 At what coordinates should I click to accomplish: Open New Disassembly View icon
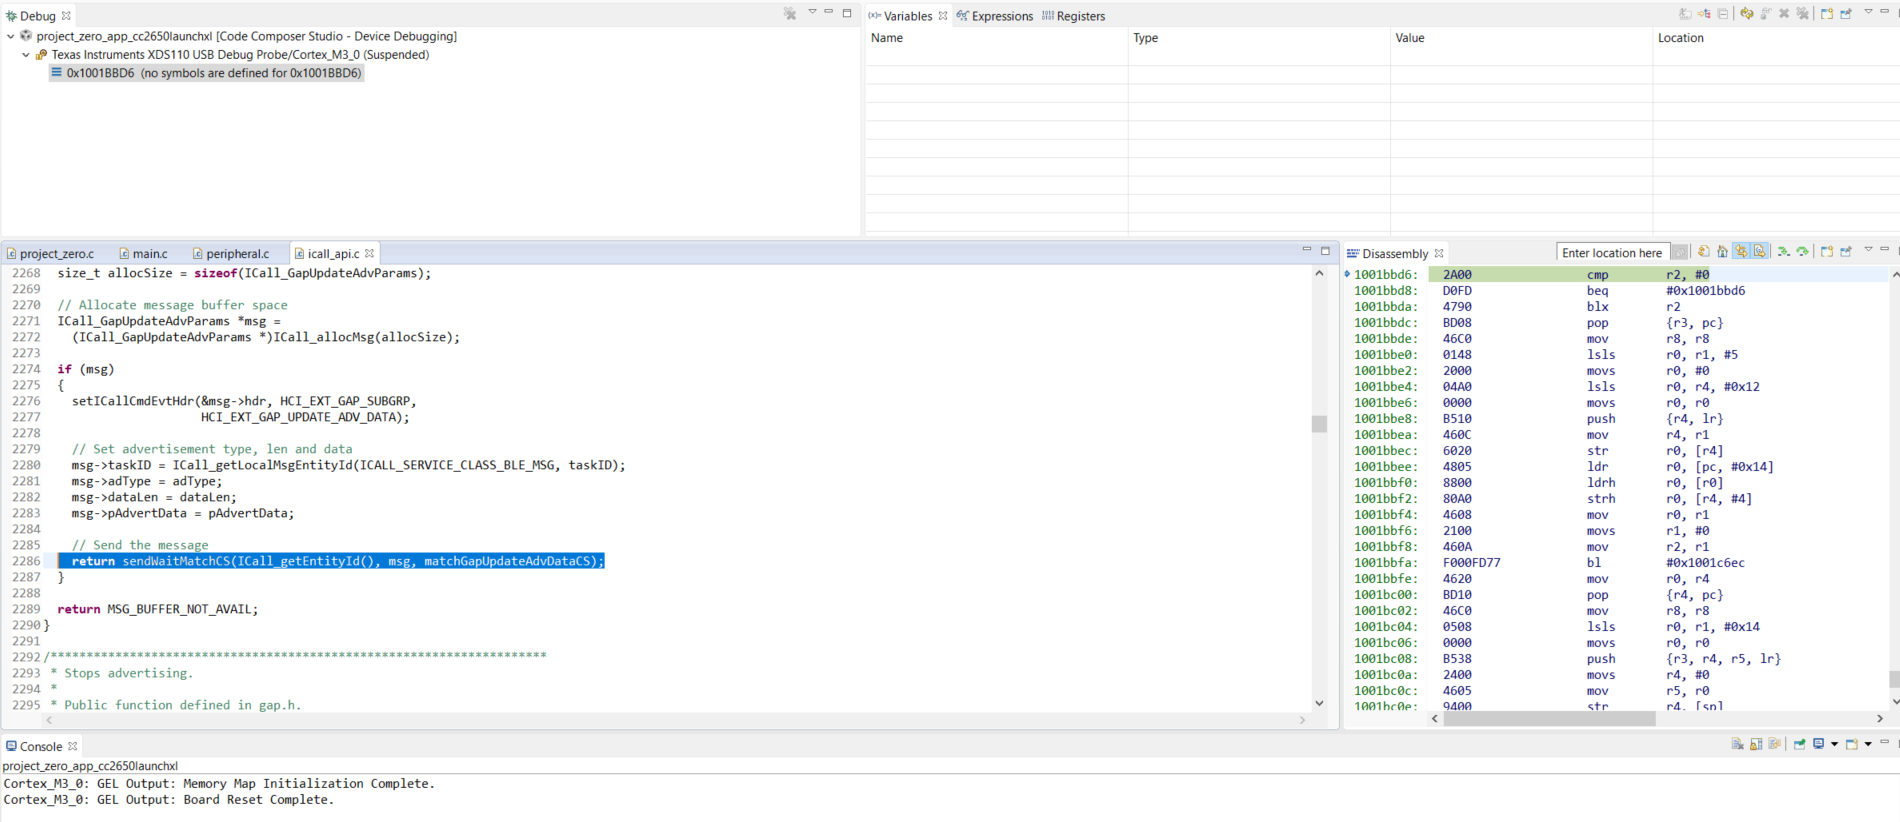1827,252
